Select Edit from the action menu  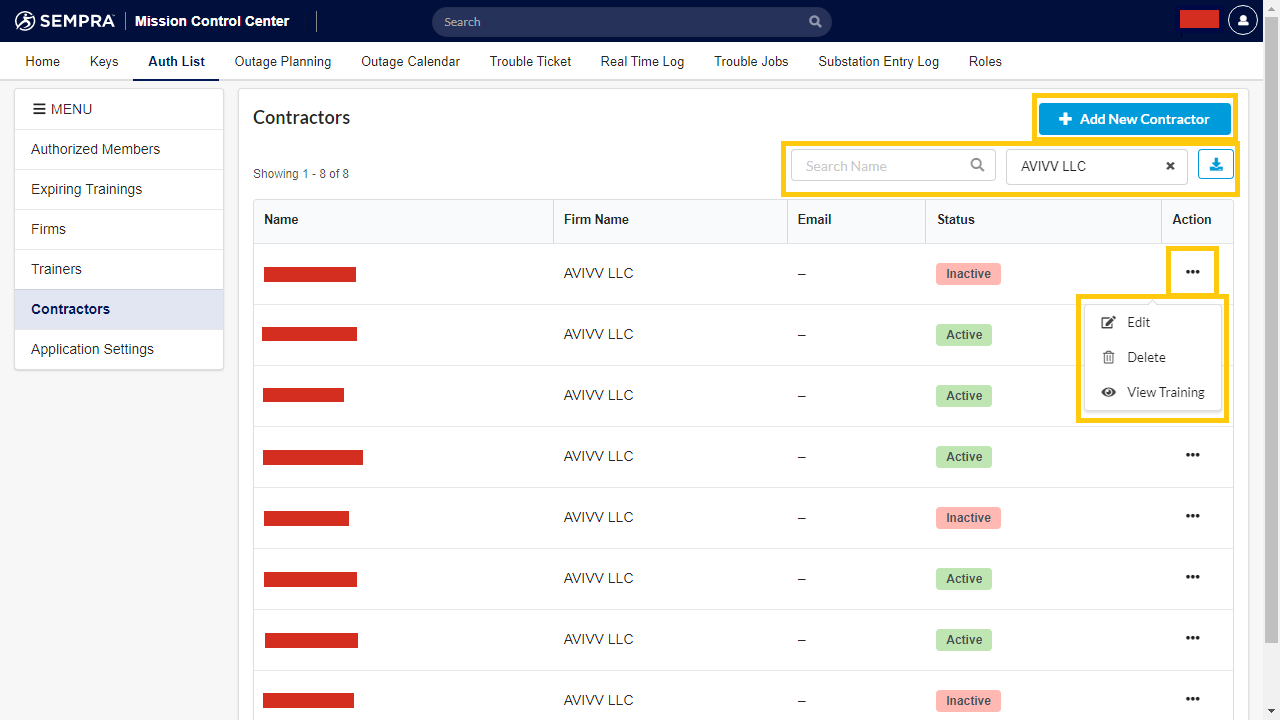pyautogui.click(x=1138, y=322)
